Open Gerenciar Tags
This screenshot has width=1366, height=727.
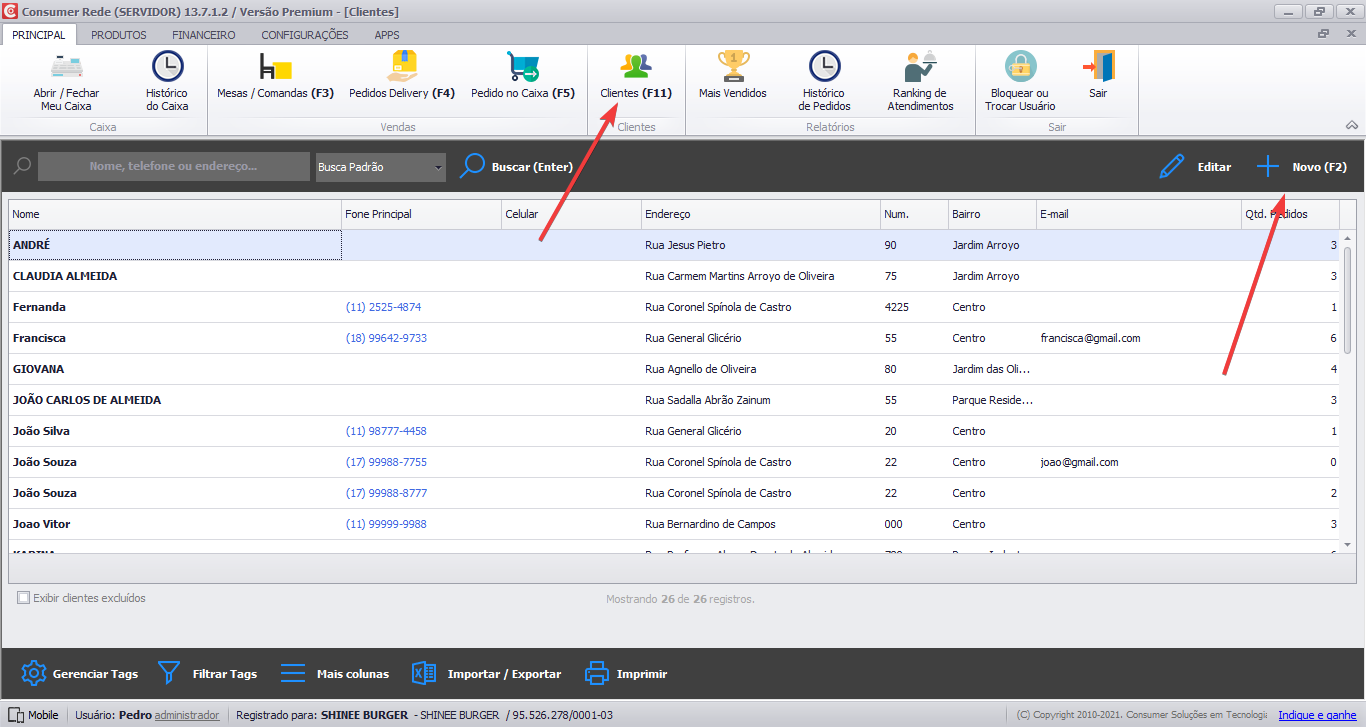[x=79, y=673]
